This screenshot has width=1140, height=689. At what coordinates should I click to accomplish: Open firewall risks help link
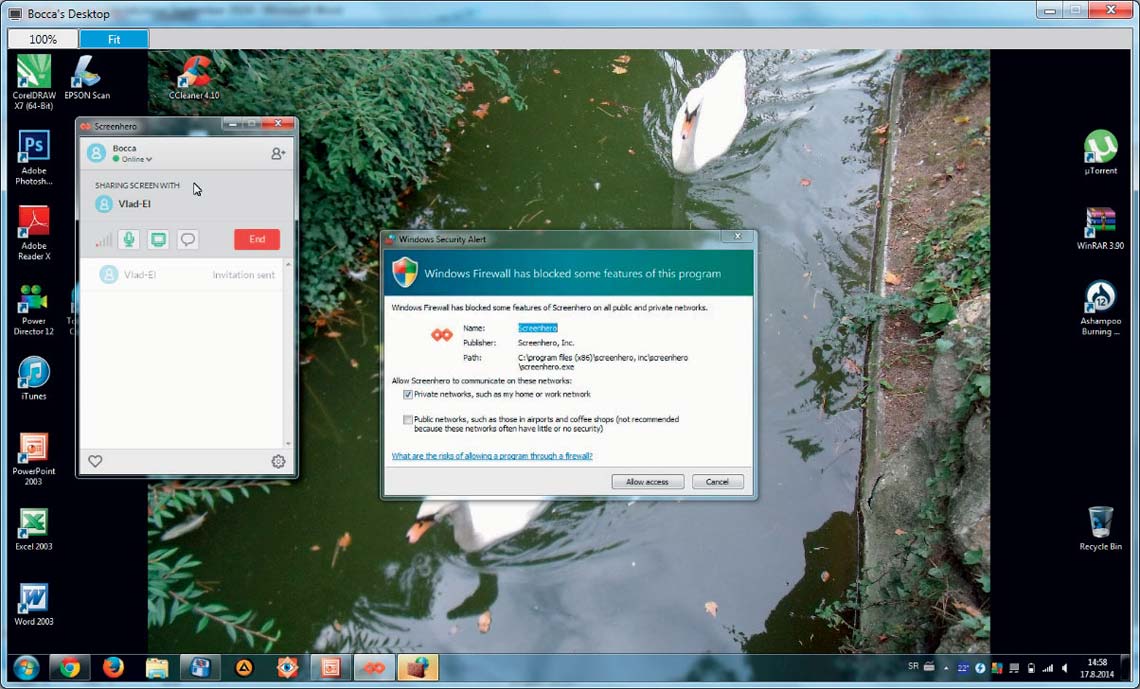point(492,456)
